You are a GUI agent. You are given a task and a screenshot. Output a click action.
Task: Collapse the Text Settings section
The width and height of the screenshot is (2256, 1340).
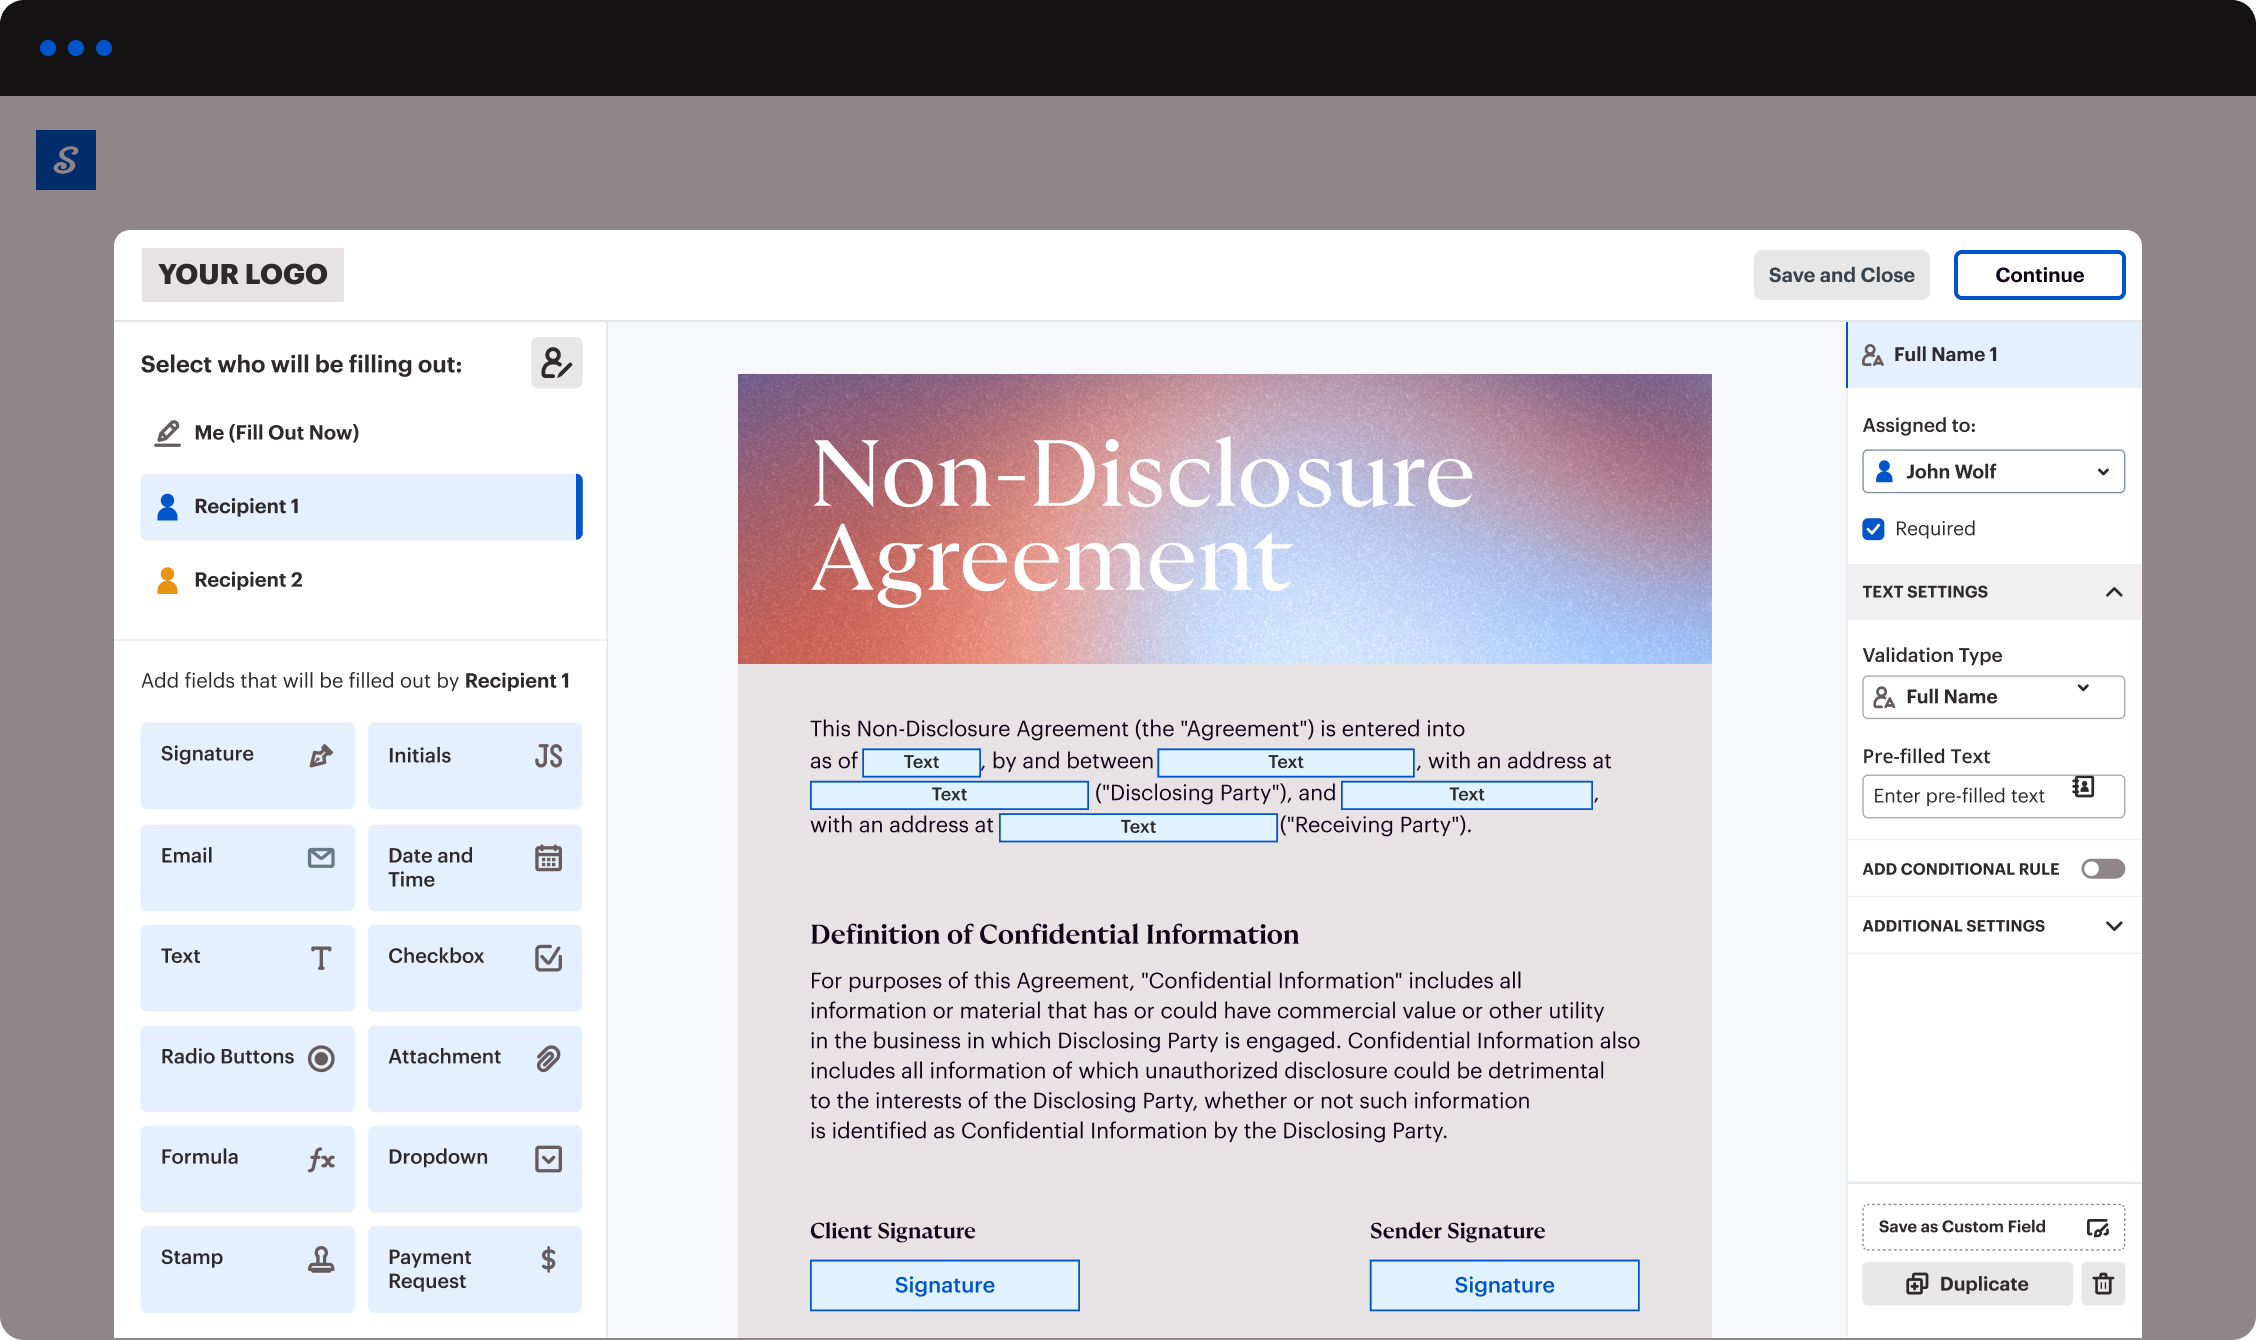pos(2114,592)
